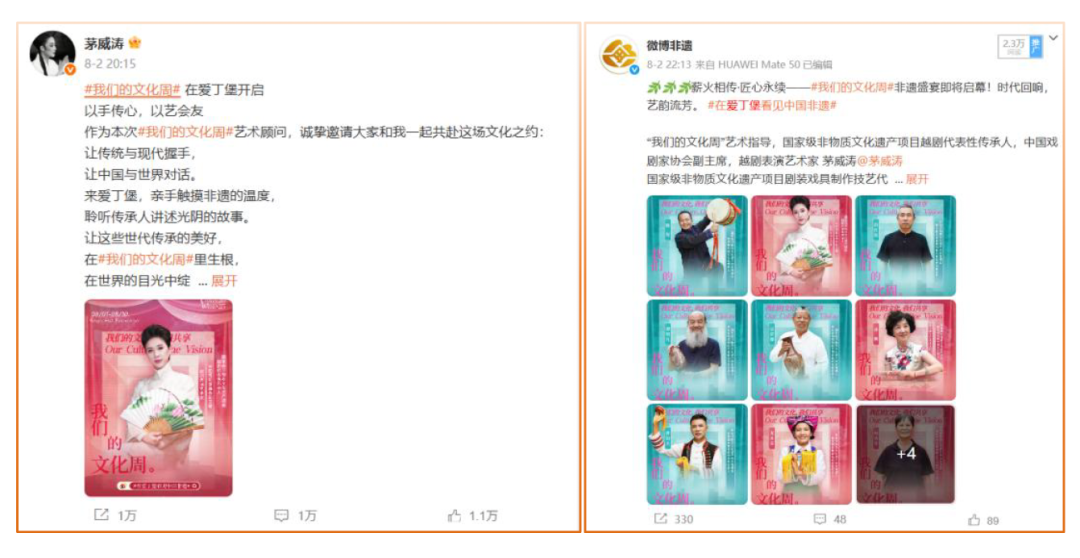Image resolution: width=1080 pixels, height=558 pixels.
Task: Expand full text of 茅威涛's post via 展开
Action: point(224,280)
